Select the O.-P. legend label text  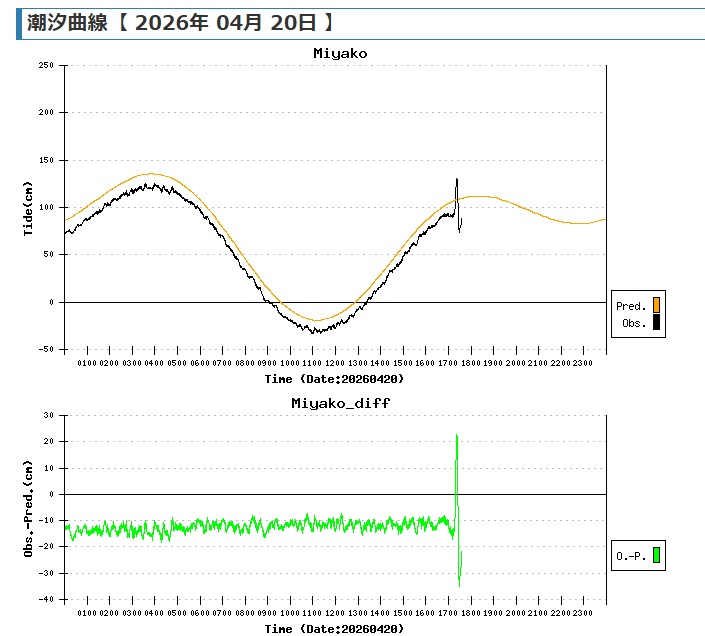[631, 555]
